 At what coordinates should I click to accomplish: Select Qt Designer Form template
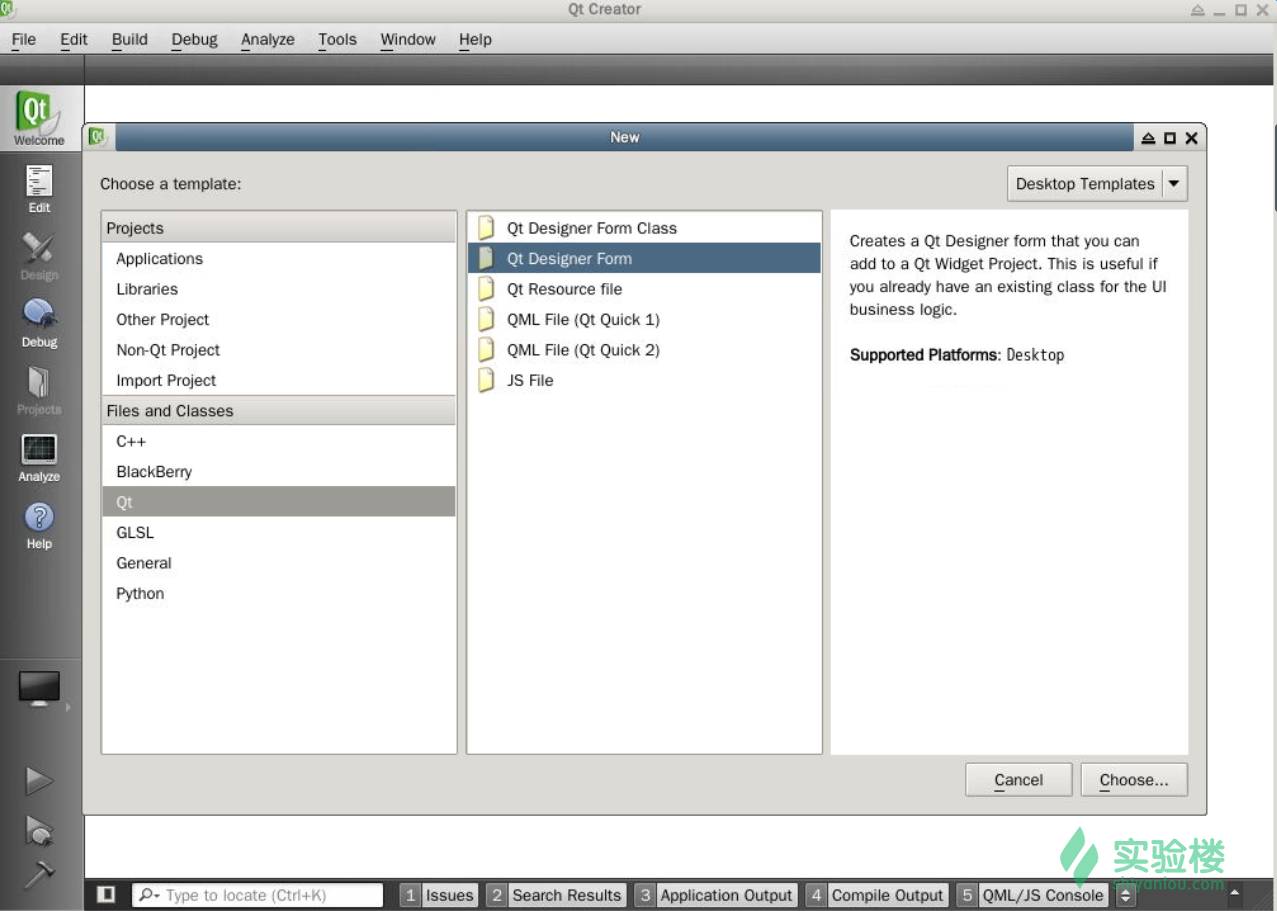644,259
